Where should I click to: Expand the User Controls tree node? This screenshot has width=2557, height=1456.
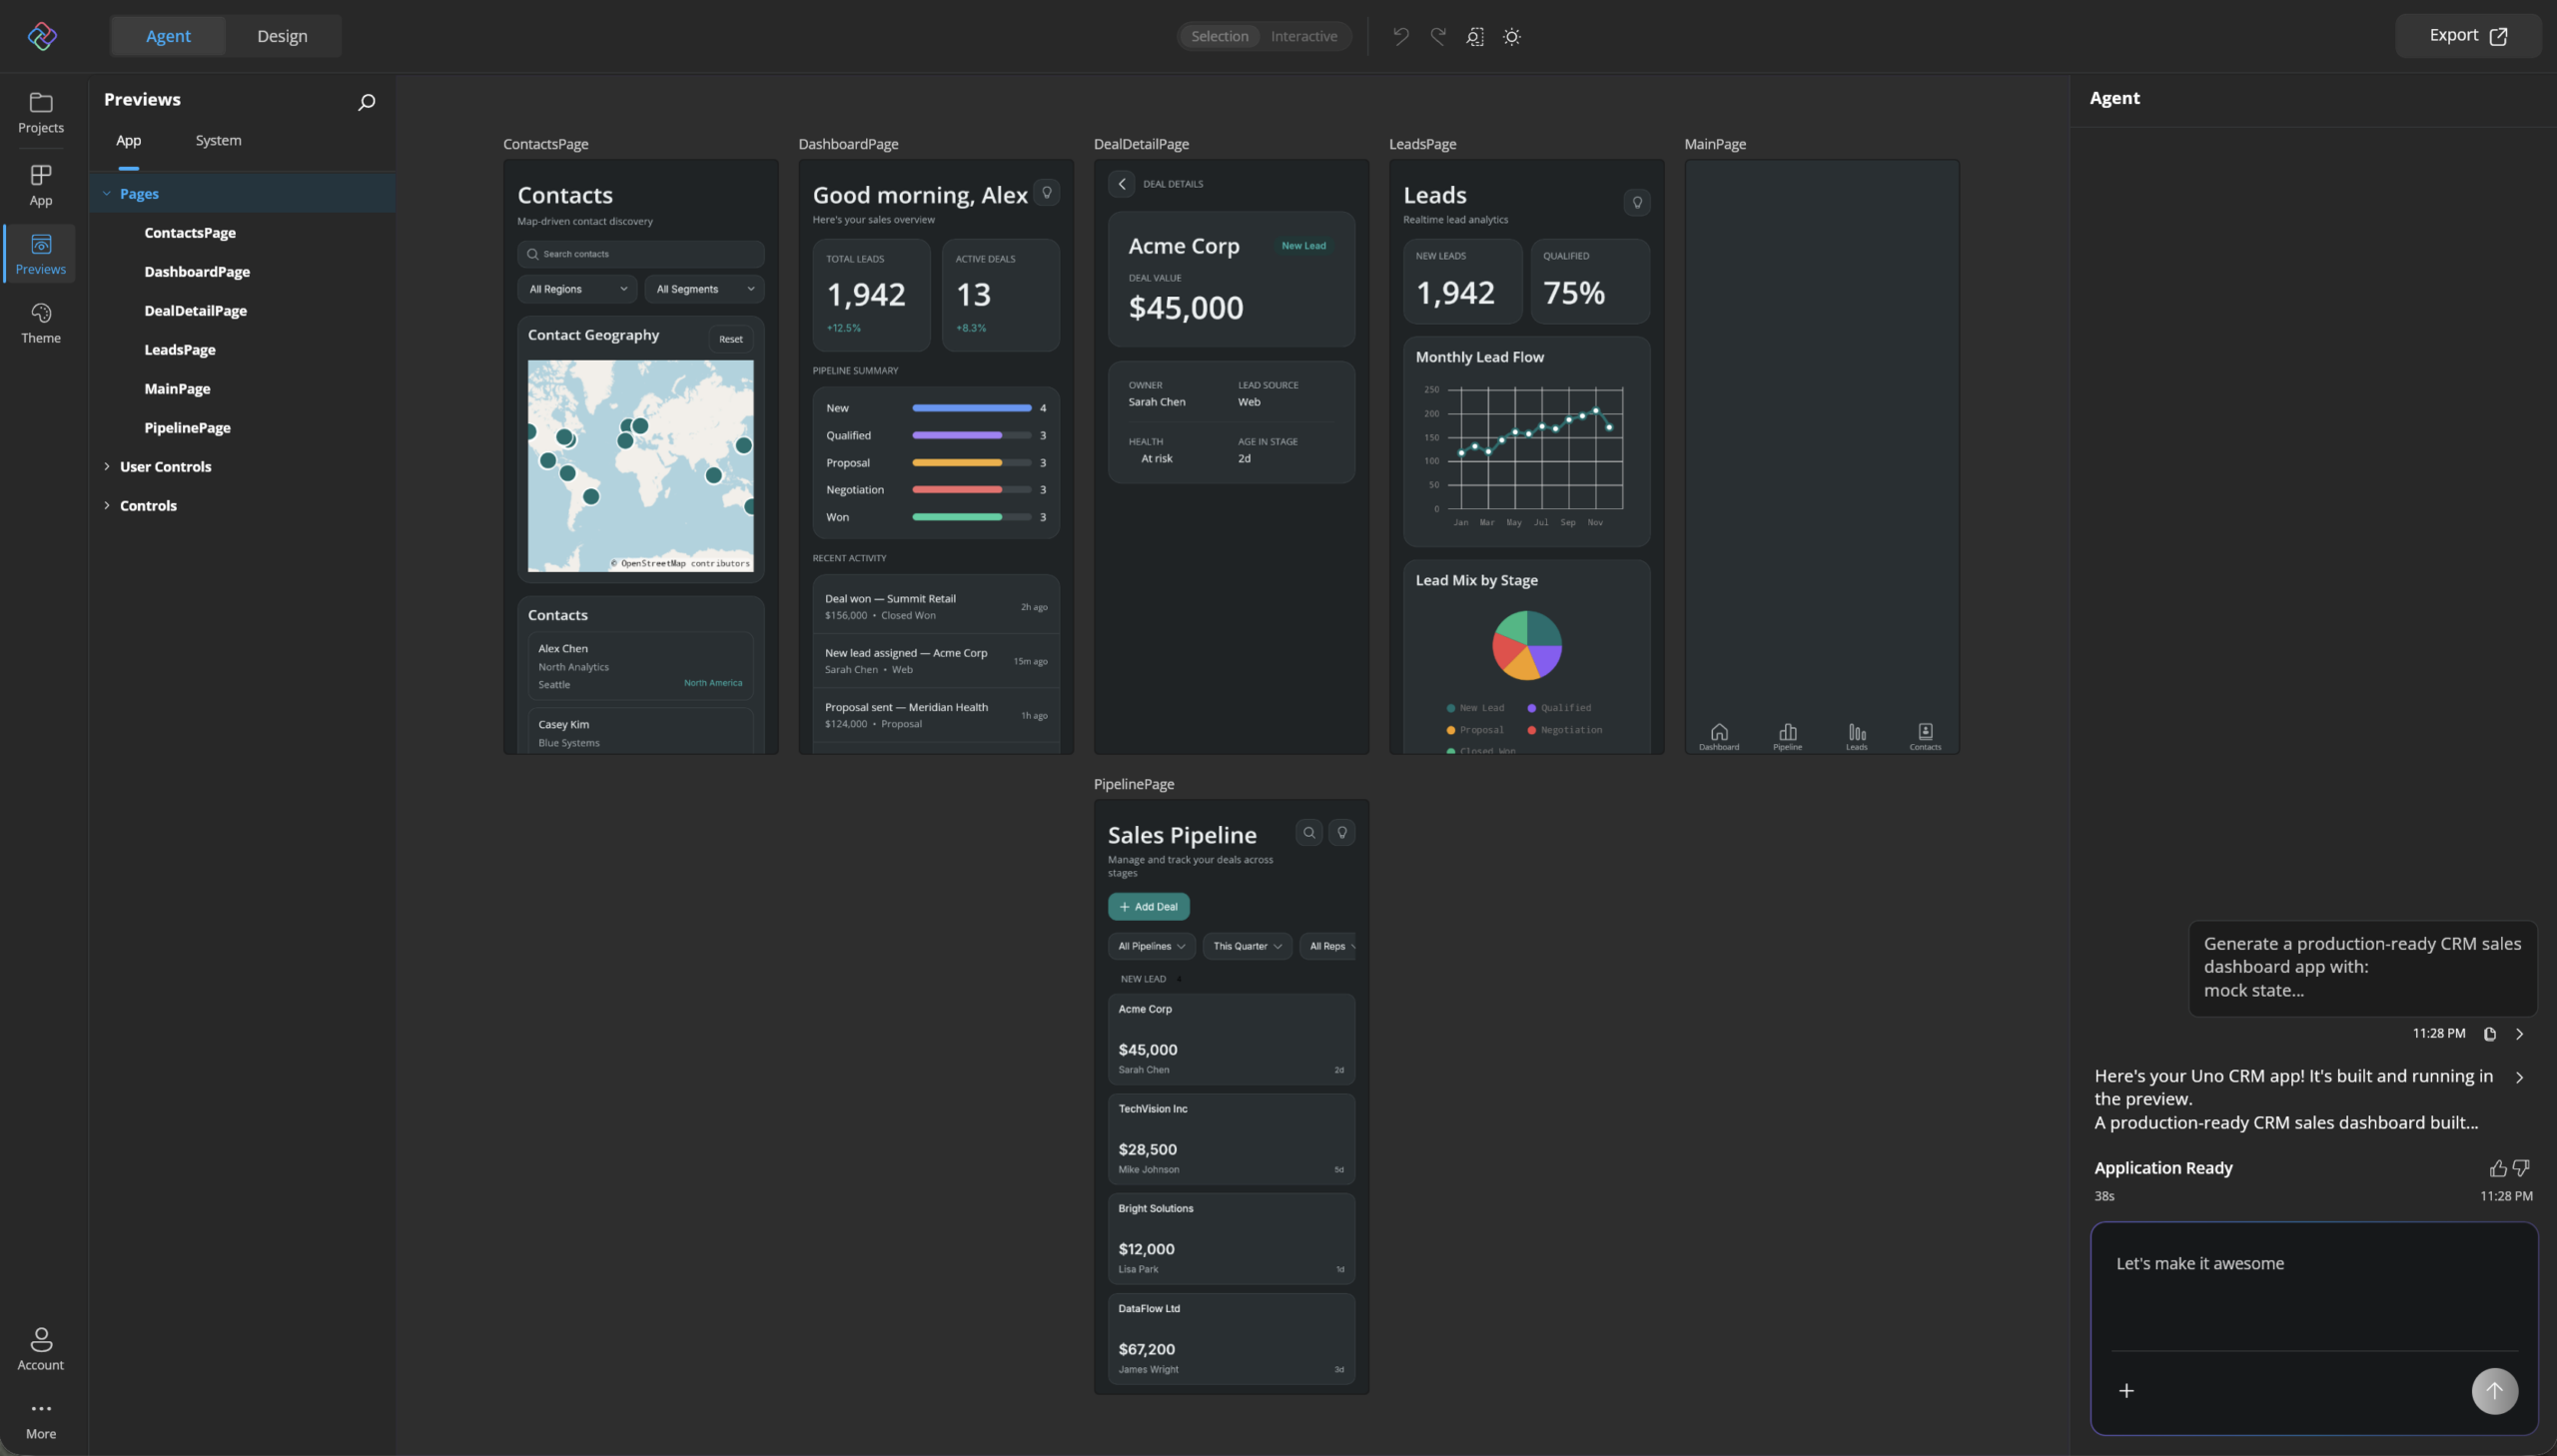[106, 467]
